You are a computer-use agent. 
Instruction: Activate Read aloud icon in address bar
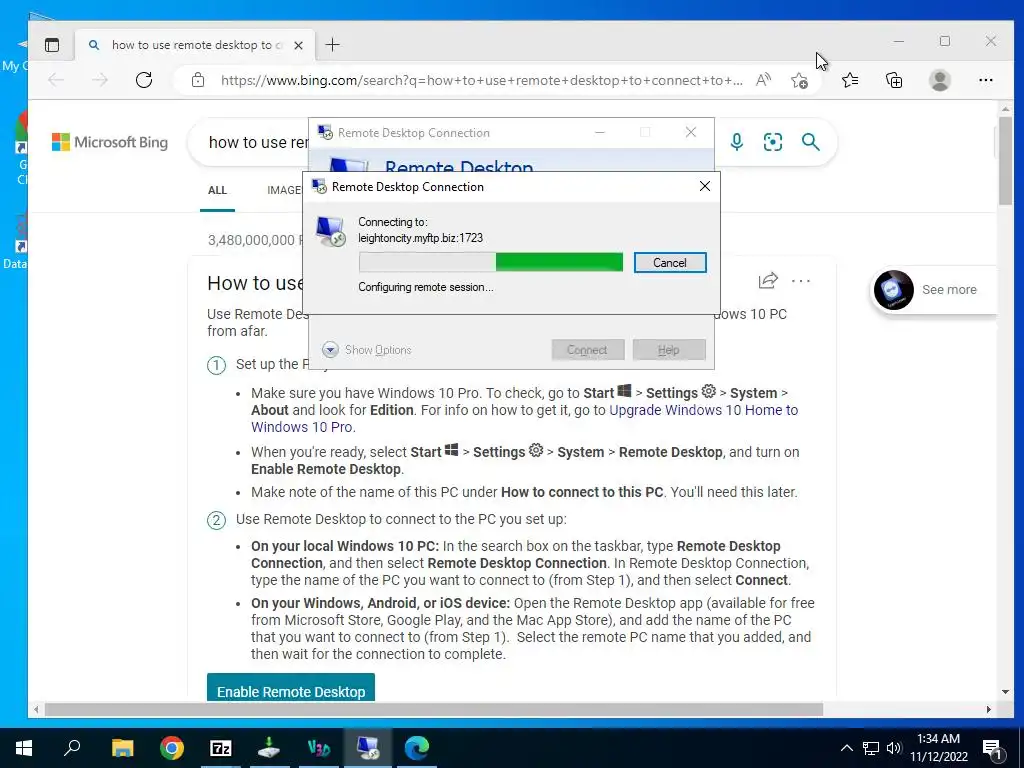763,80
